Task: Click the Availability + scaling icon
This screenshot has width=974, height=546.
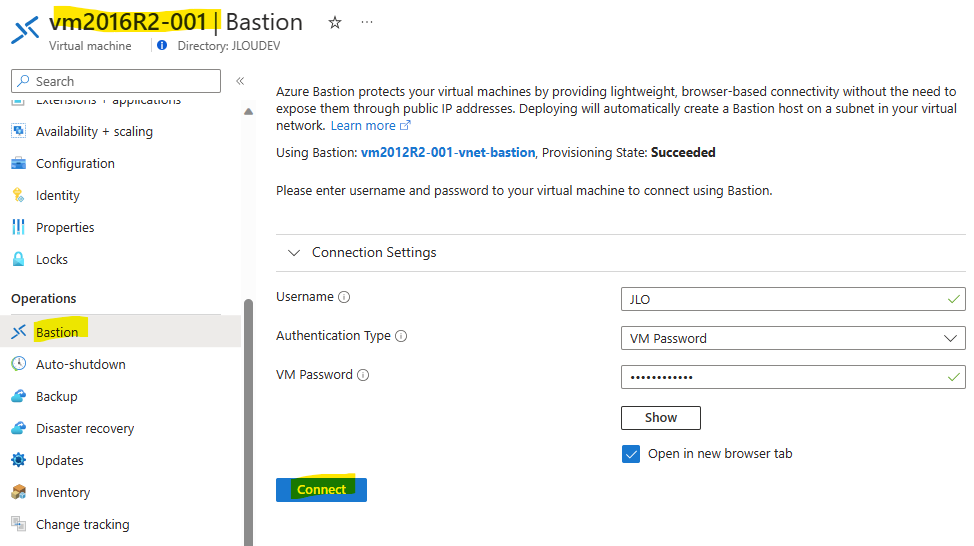Action: (x=19, y=131)
